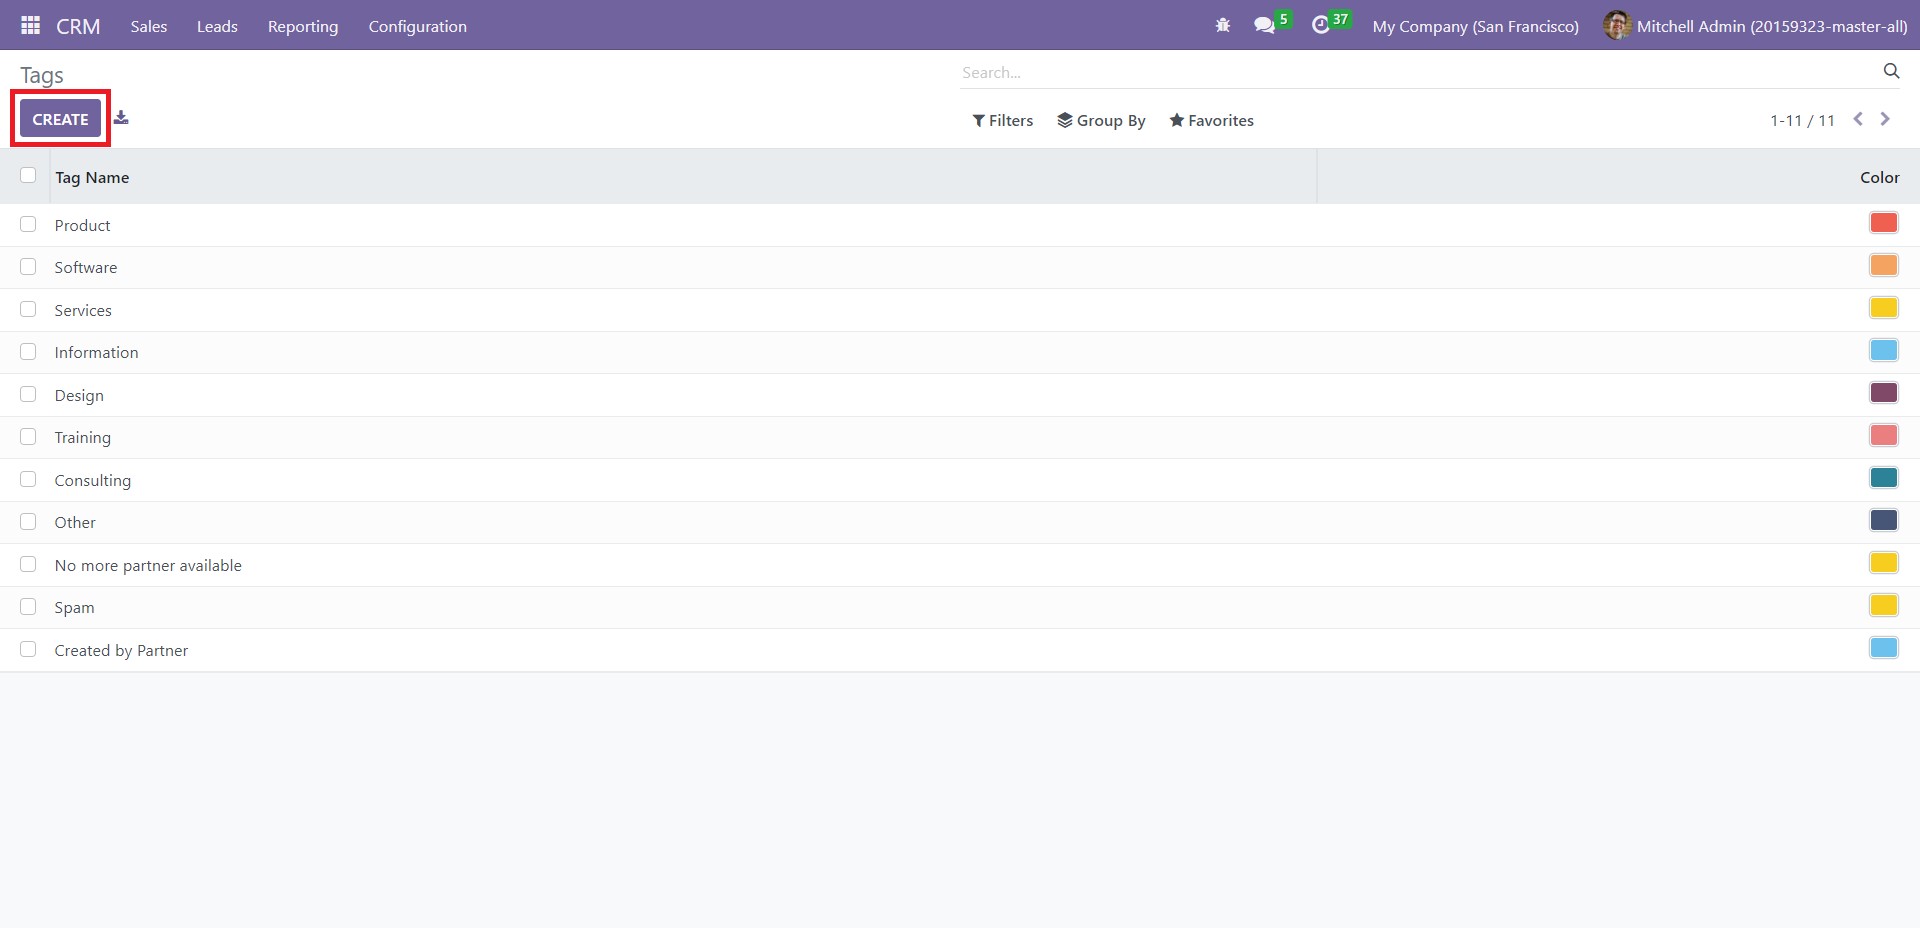Click the debug bug icon
The width and height of the screenshot is (1920, 928).
1222,25
